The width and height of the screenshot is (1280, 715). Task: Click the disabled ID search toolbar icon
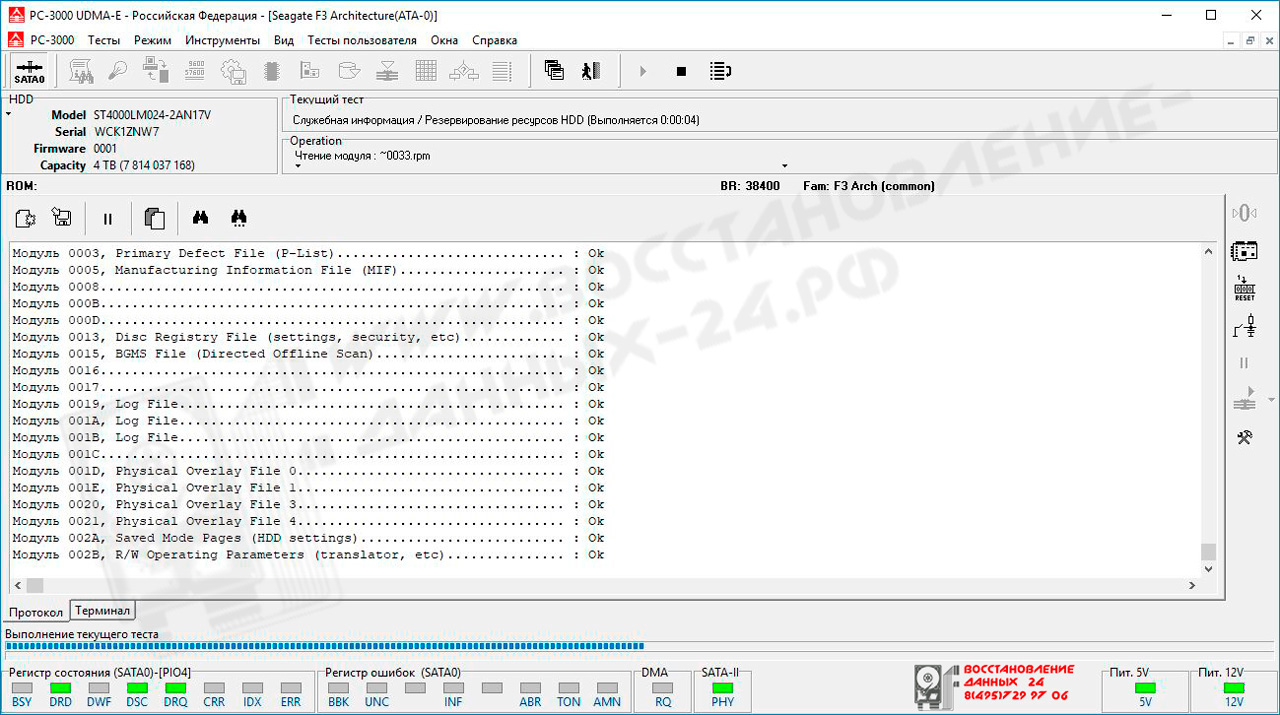pos(81,71)
